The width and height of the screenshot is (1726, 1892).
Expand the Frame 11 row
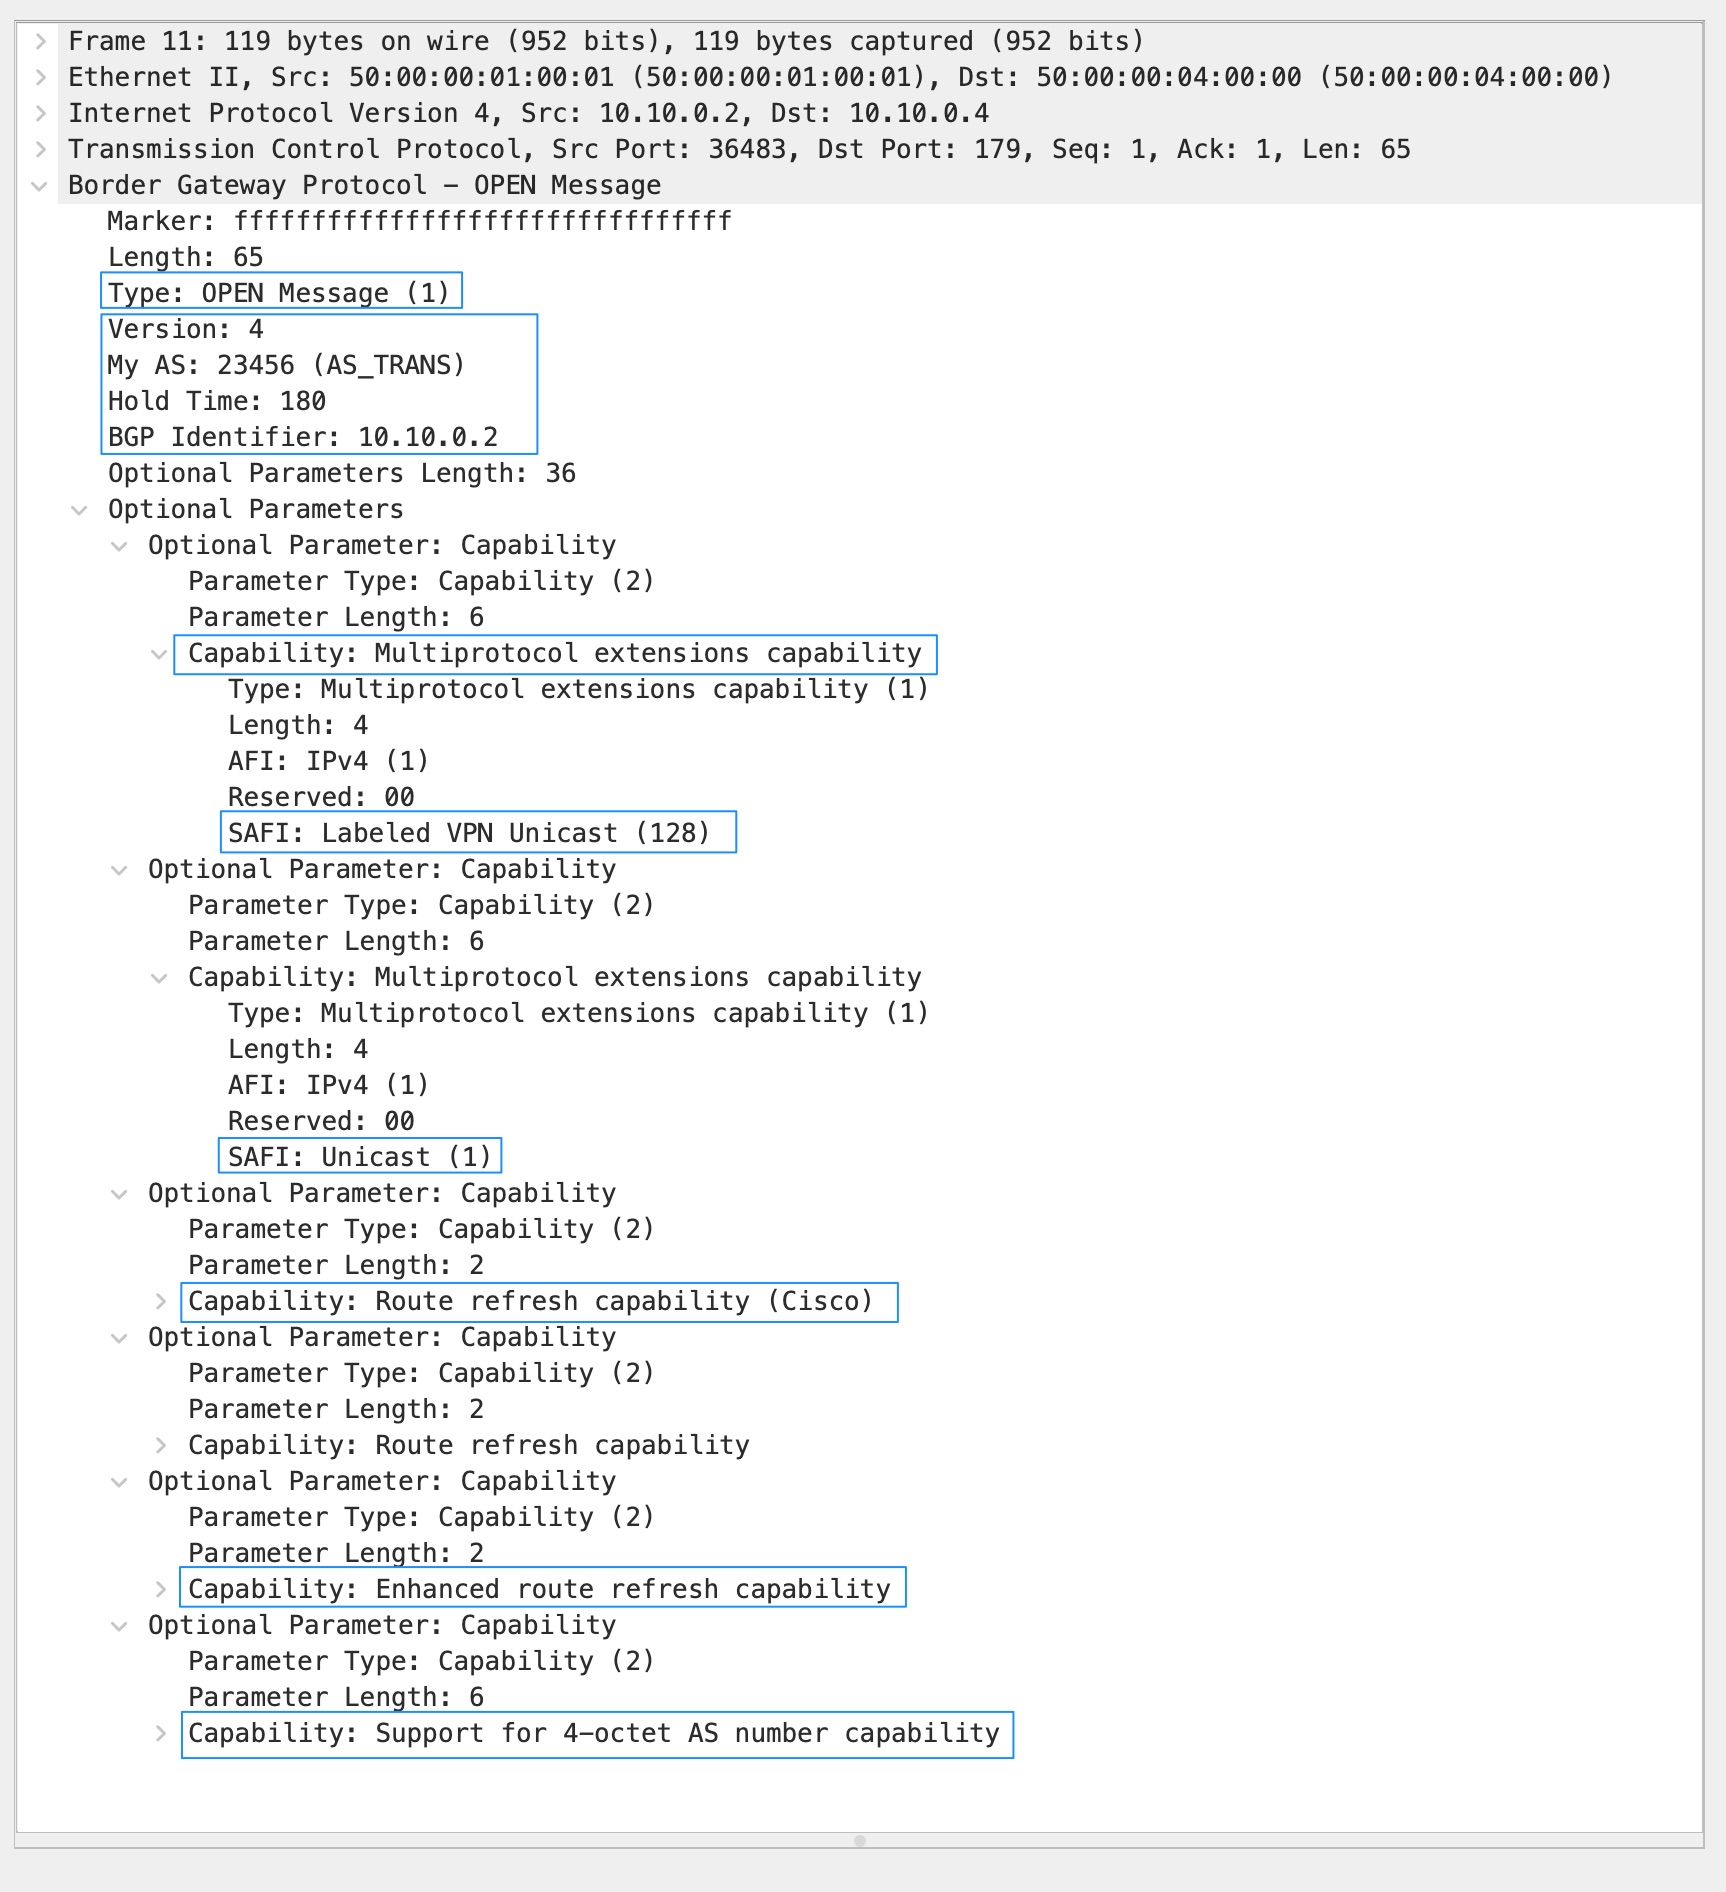40,42
